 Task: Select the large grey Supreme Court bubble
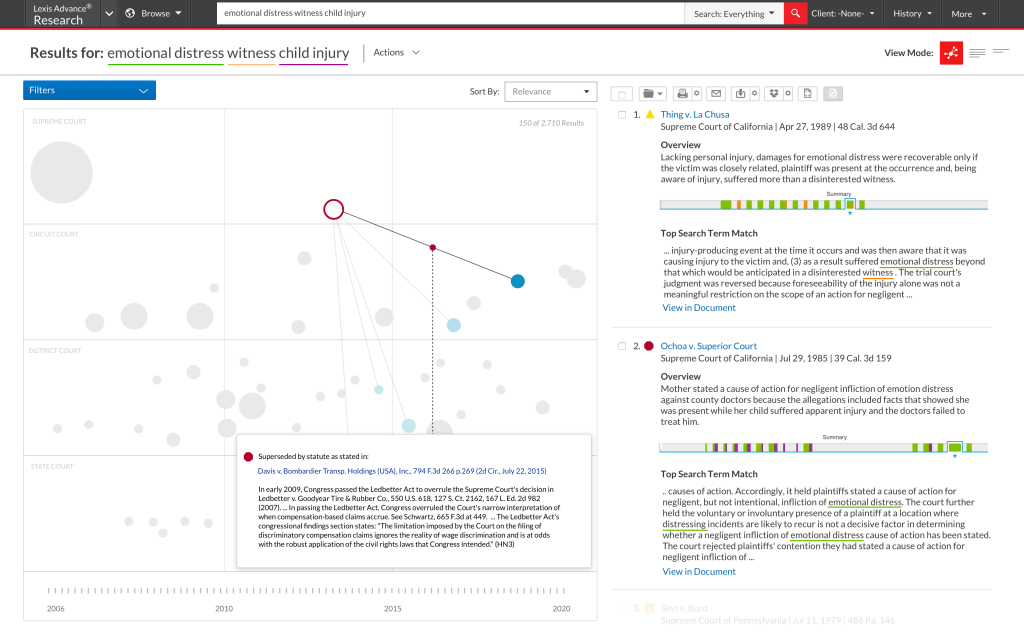[x=61, y=172]
